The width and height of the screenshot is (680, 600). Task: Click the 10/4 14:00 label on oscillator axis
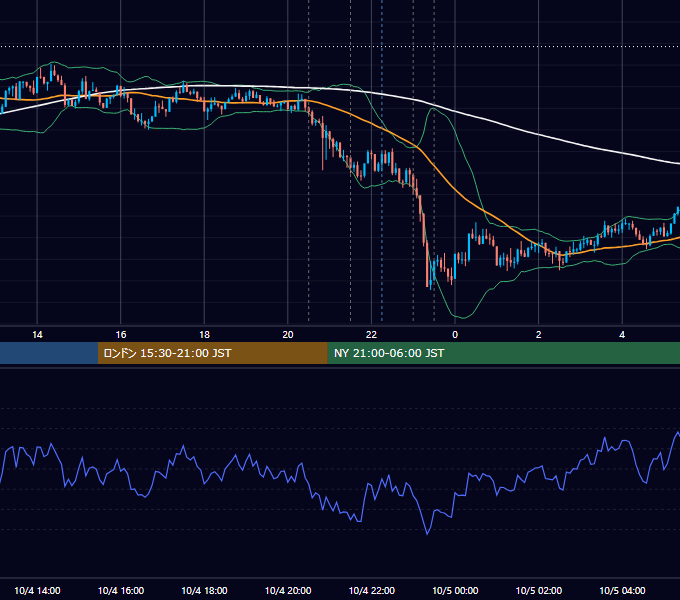(37, 590)
